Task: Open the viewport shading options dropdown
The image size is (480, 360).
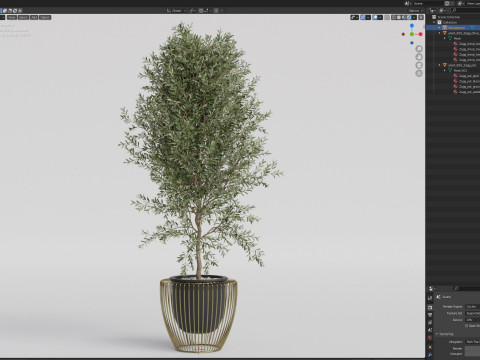Action: (x=414, y=17)
